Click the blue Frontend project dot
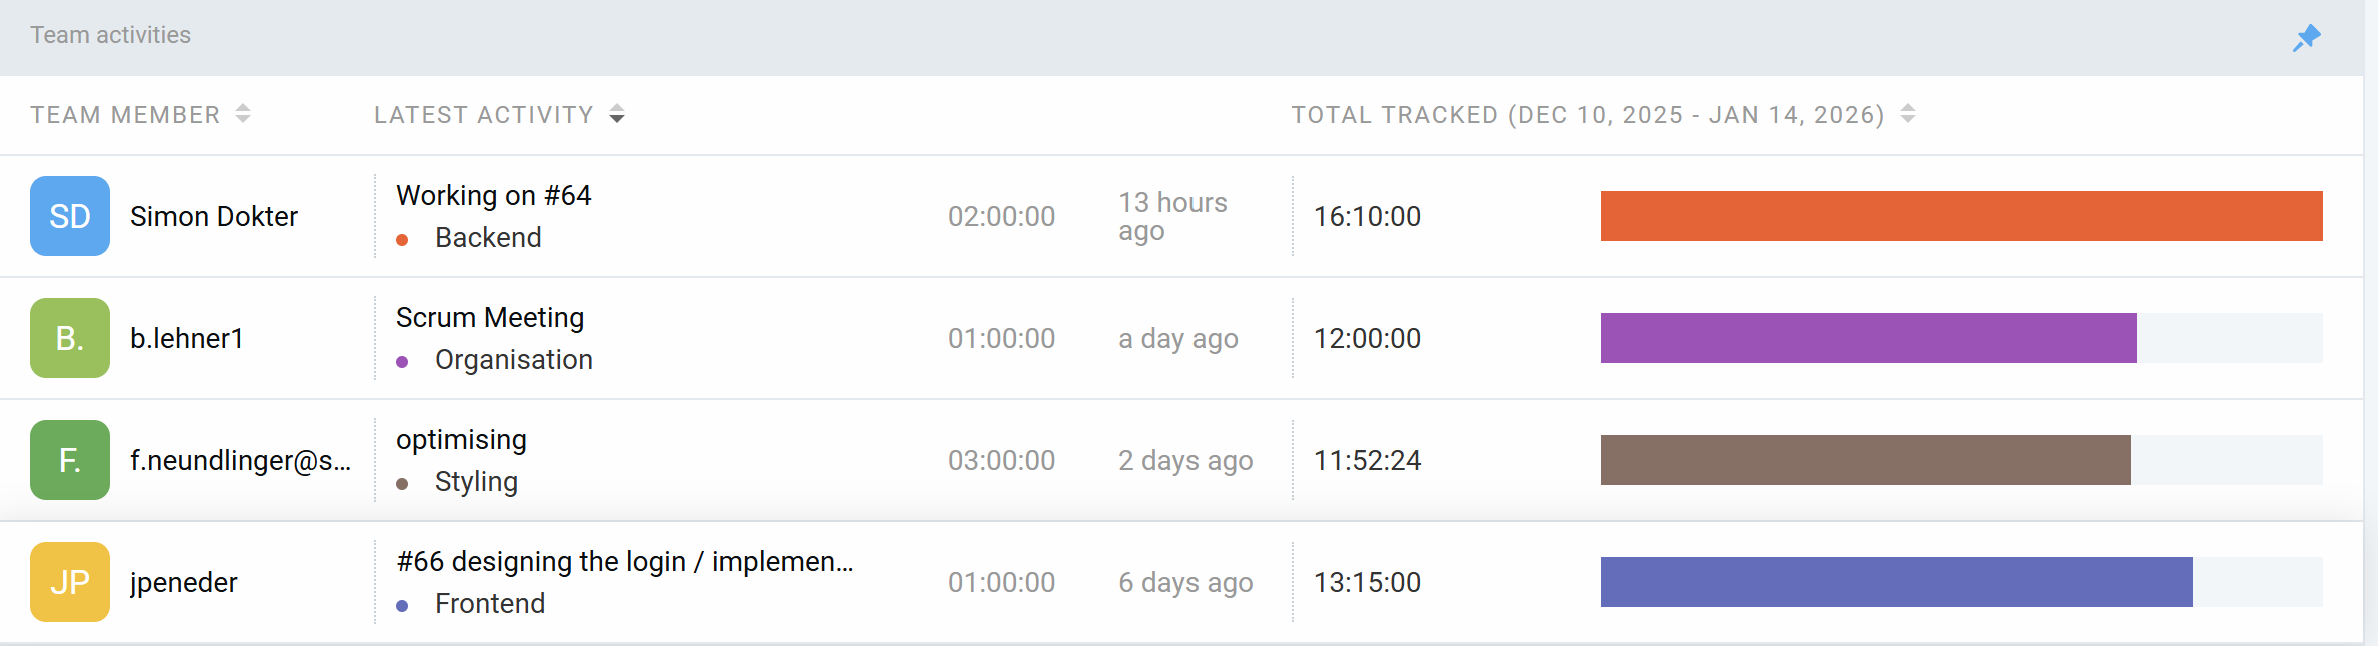Screen dimensions: 2378x646 402,606
